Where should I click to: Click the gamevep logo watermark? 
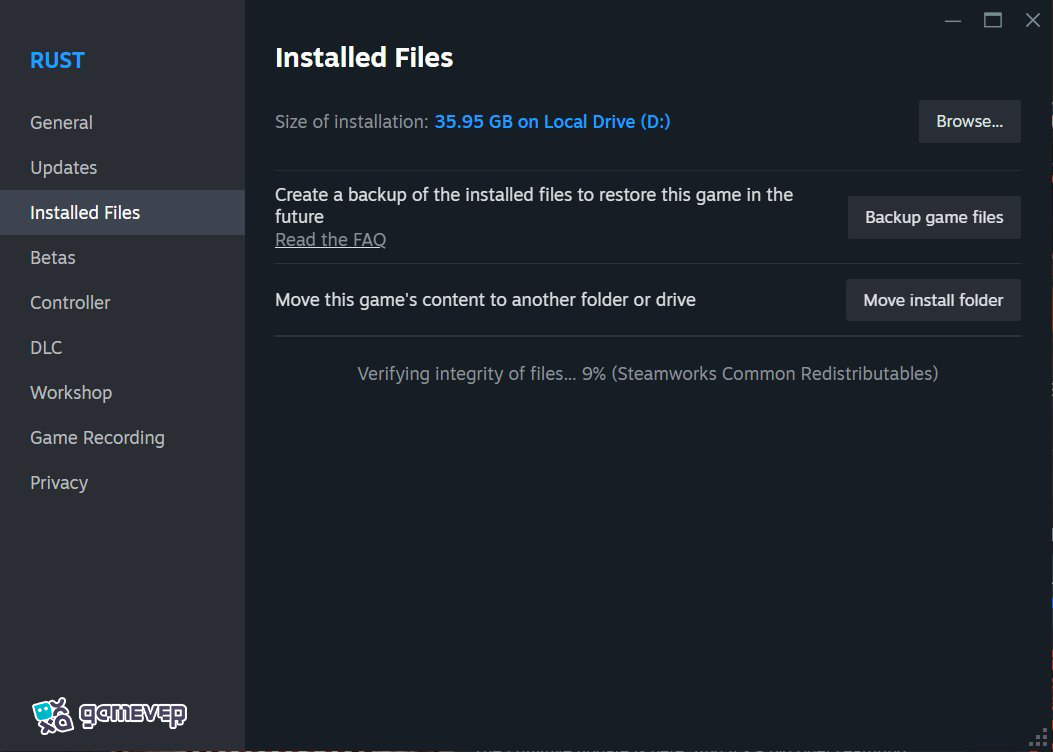pos(109,715)
